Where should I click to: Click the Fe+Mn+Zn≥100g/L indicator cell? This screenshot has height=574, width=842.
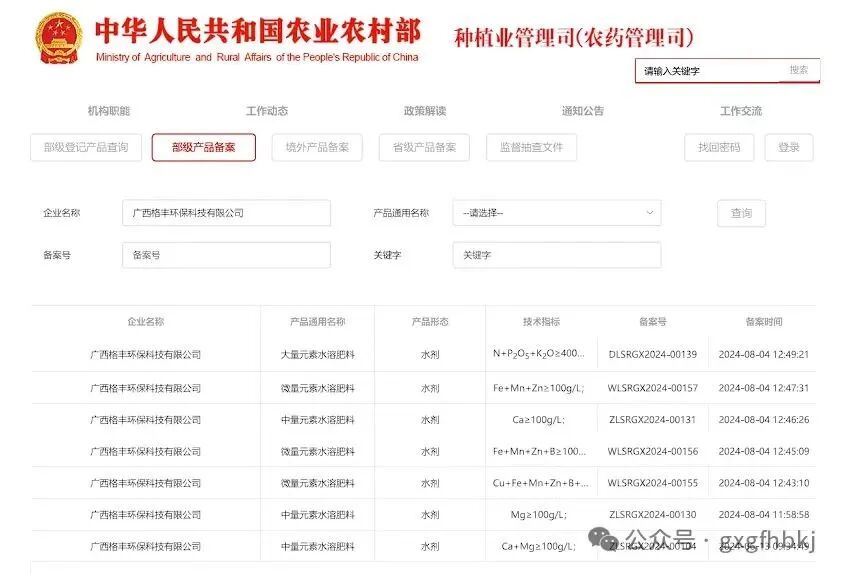click(539, 388)
